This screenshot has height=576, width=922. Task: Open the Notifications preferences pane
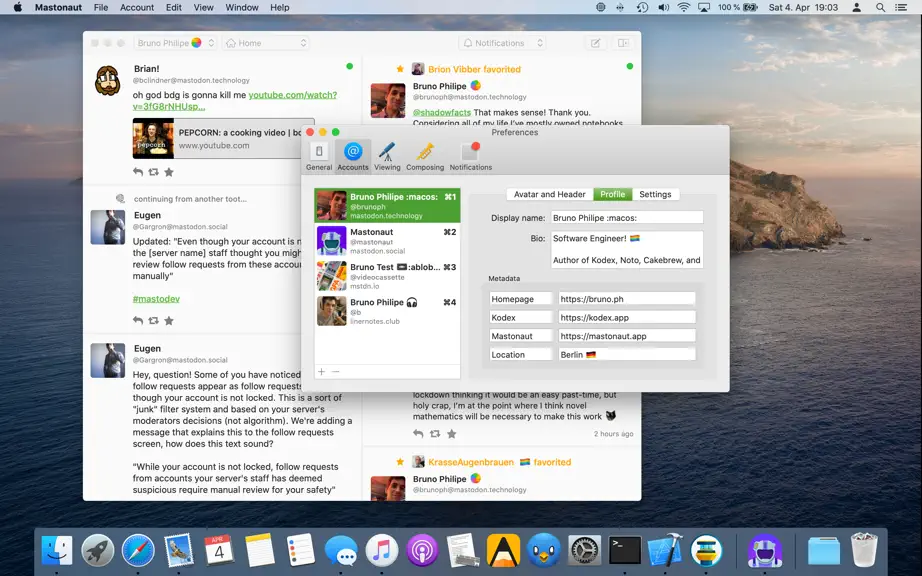click(470, 156)
